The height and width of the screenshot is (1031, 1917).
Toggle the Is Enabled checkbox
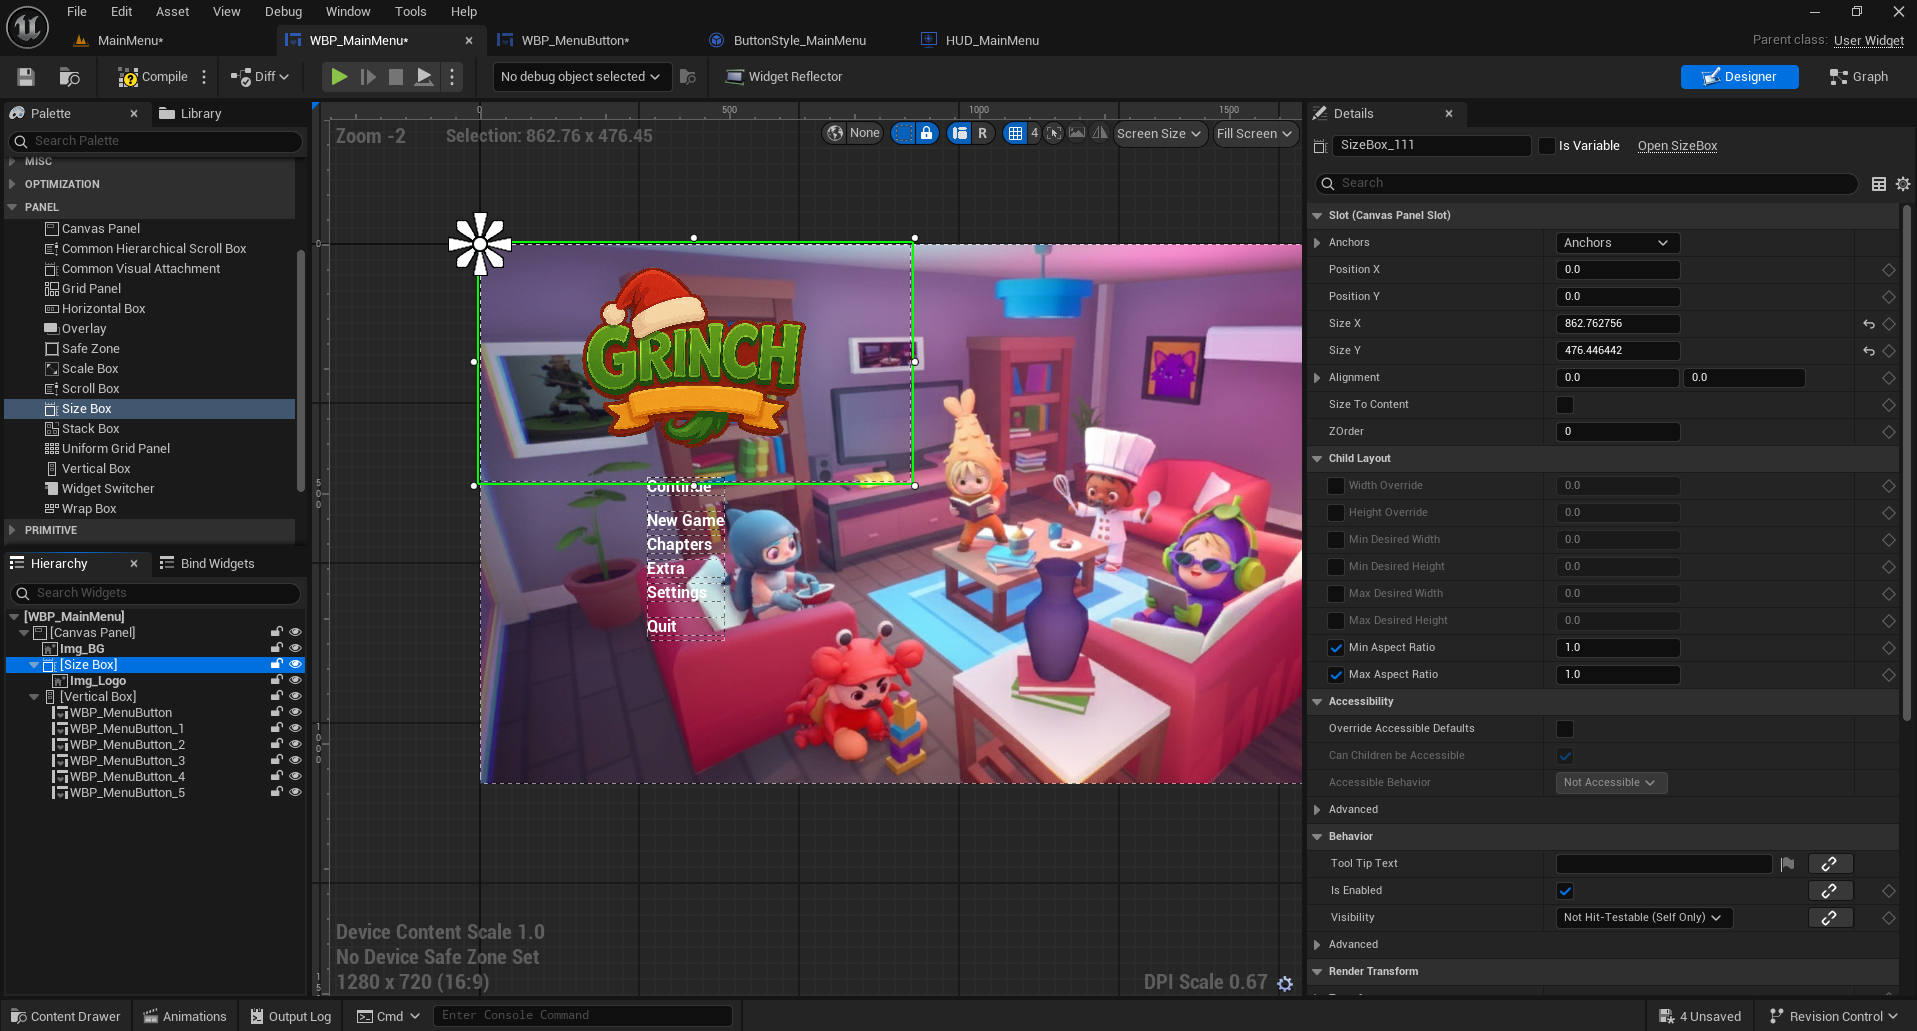pos(1565,891)
